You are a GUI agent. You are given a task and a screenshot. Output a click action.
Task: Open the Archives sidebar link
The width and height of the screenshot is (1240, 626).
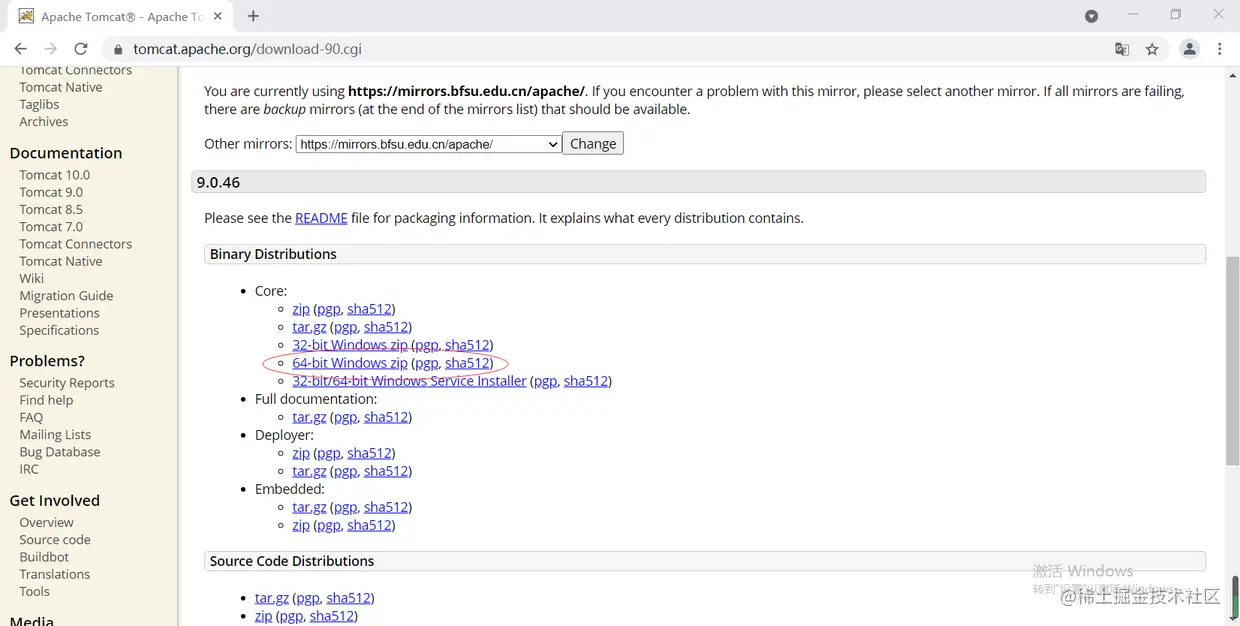[x=44, y=122]
